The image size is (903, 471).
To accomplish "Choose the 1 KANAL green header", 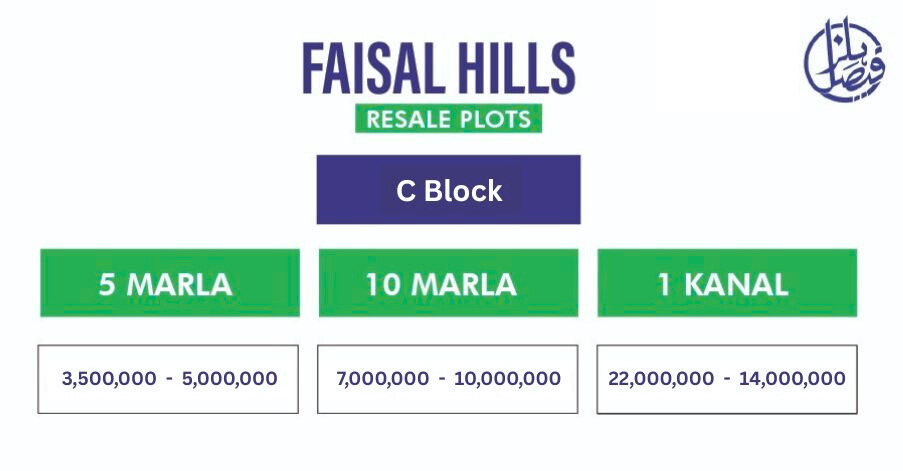I will click(726, 284).
